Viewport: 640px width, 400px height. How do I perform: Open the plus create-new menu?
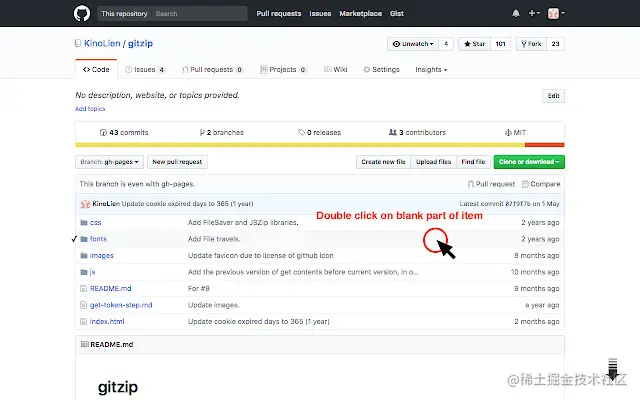point(534,13)
